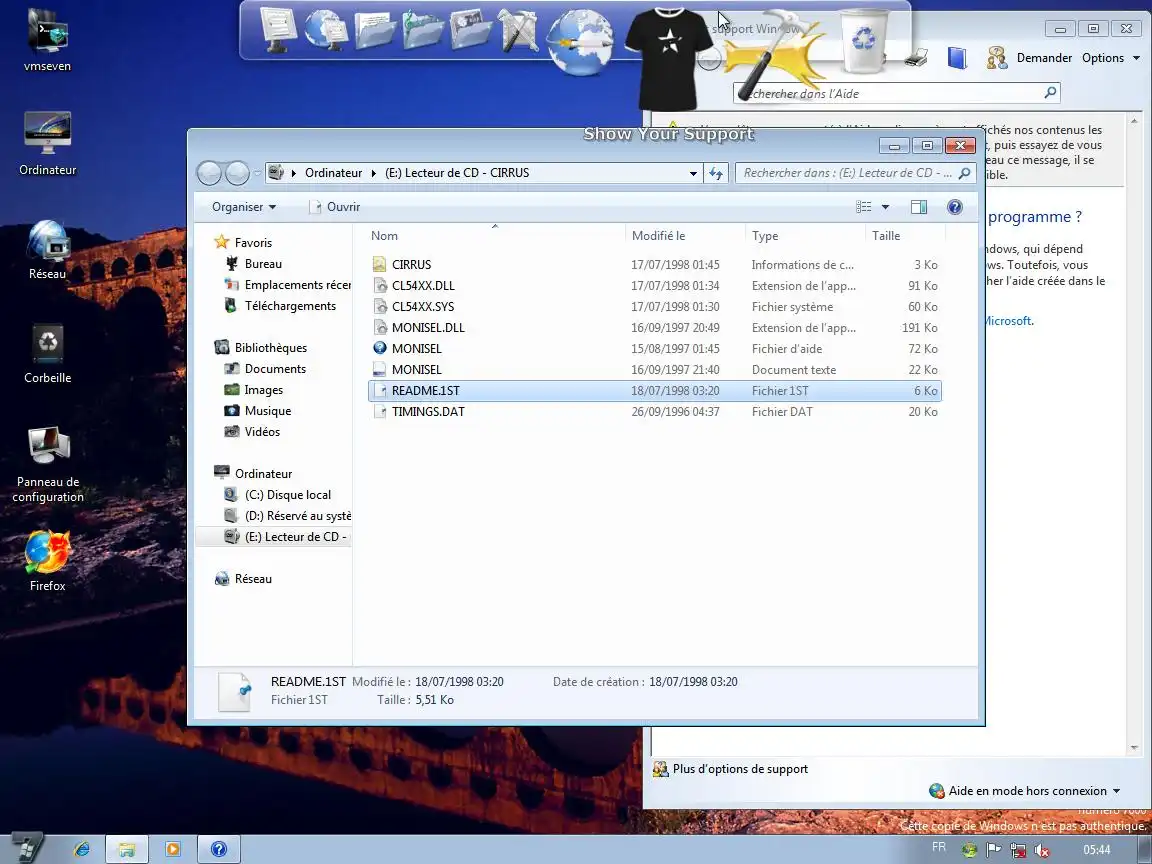
Task: Sort by the Nom column header
Action: tap(384, 236)
